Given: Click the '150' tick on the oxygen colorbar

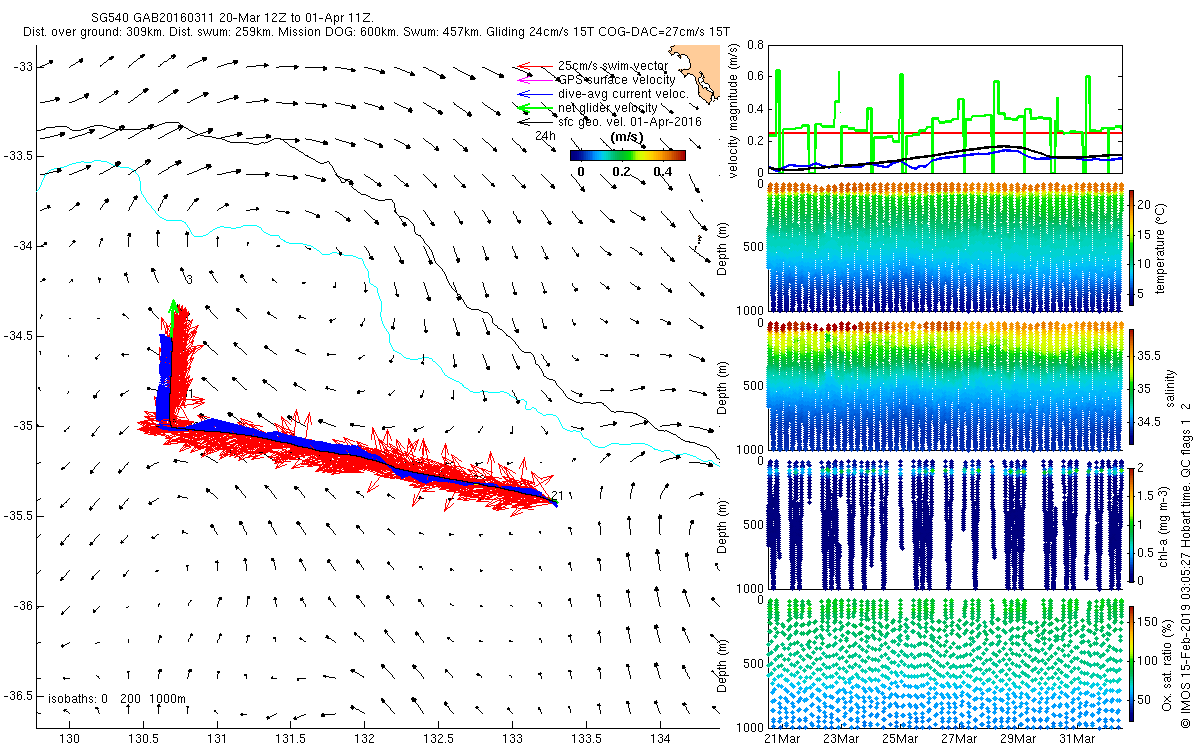Looking at the screenshot, I should [x=1148, y=622].
